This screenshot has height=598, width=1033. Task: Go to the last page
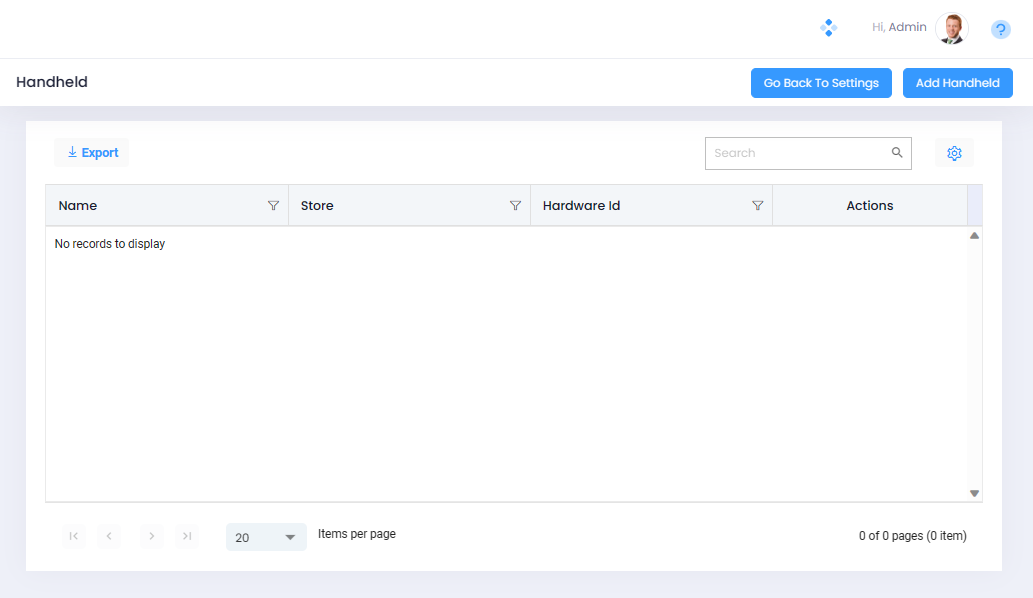pos(187,537)
